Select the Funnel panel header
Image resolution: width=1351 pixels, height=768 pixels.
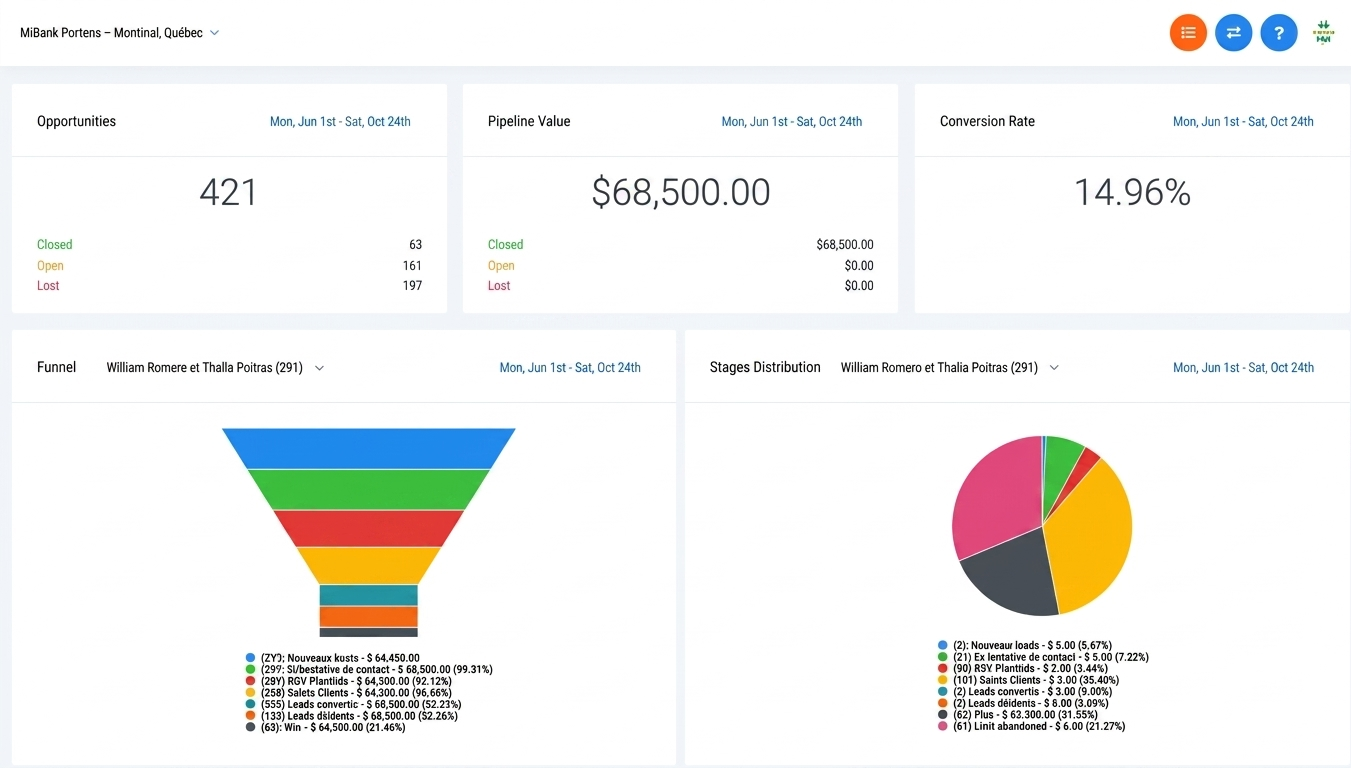[56, 367]
